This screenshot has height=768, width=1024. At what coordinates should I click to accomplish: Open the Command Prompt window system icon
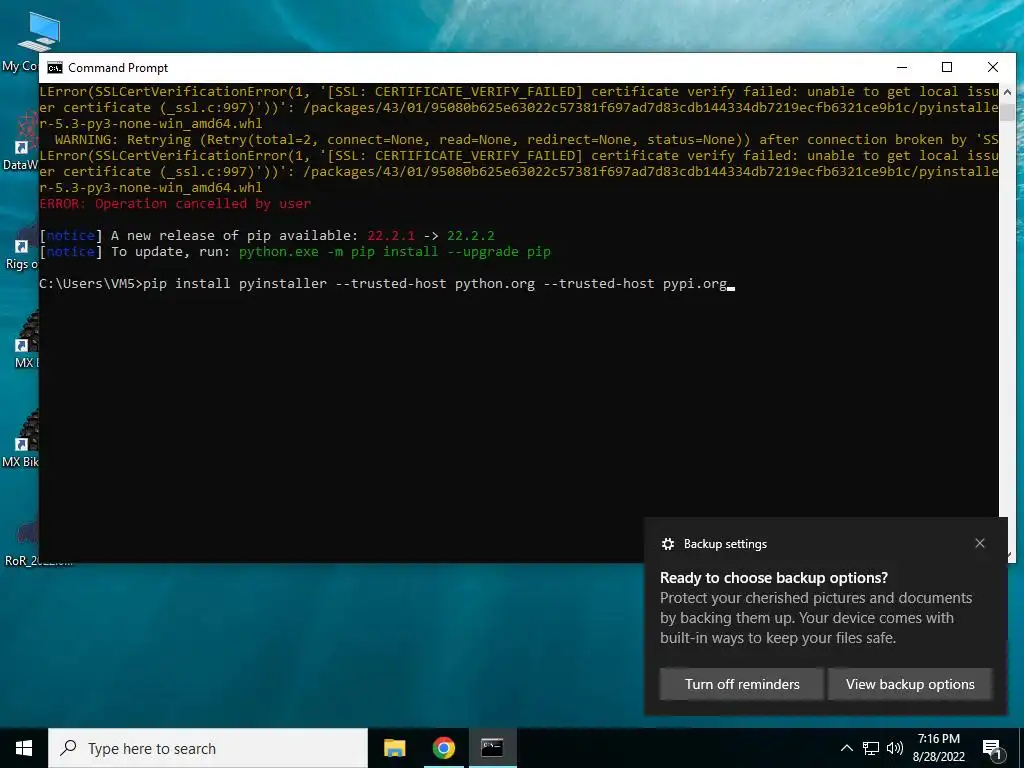pyautogui.click(x=55, y=68)
